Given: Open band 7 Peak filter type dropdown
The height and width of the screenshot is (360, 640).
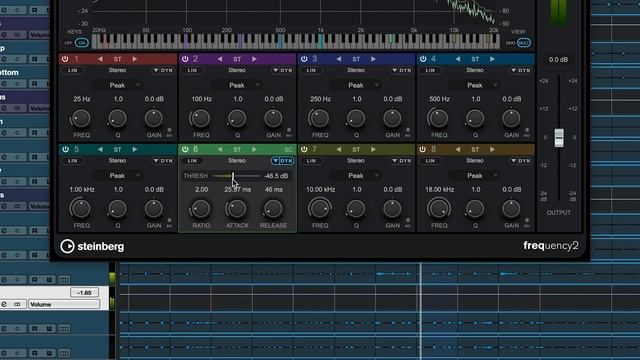Looking at the screenshot, I should pyautogui.click(x=356, y=176).
